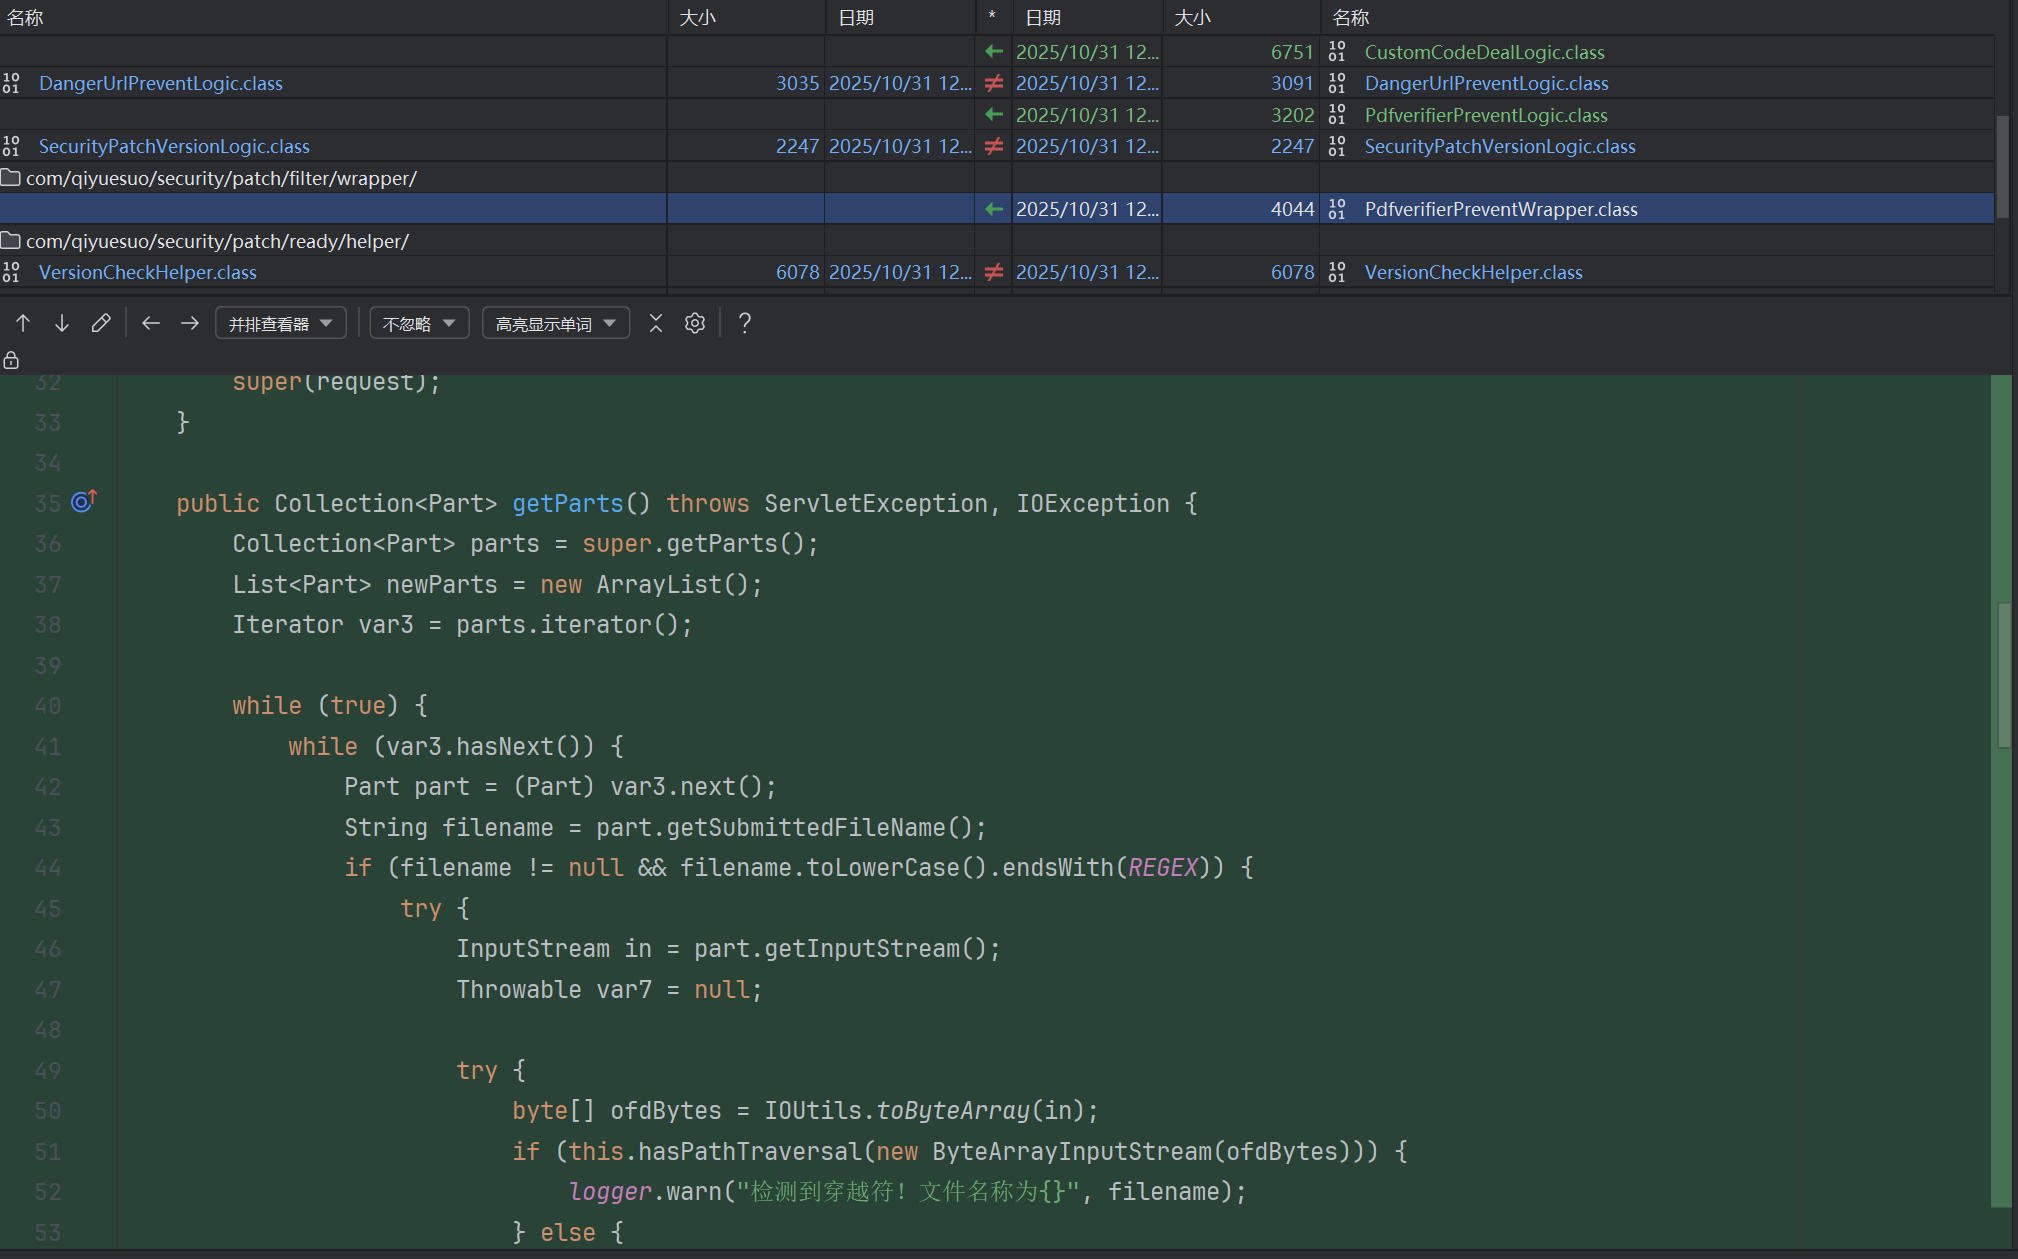Go to previous difference (up arrow)
Image resolution: width=2018 pixels, height=1259 pixels.
click(x=23, y=323)
